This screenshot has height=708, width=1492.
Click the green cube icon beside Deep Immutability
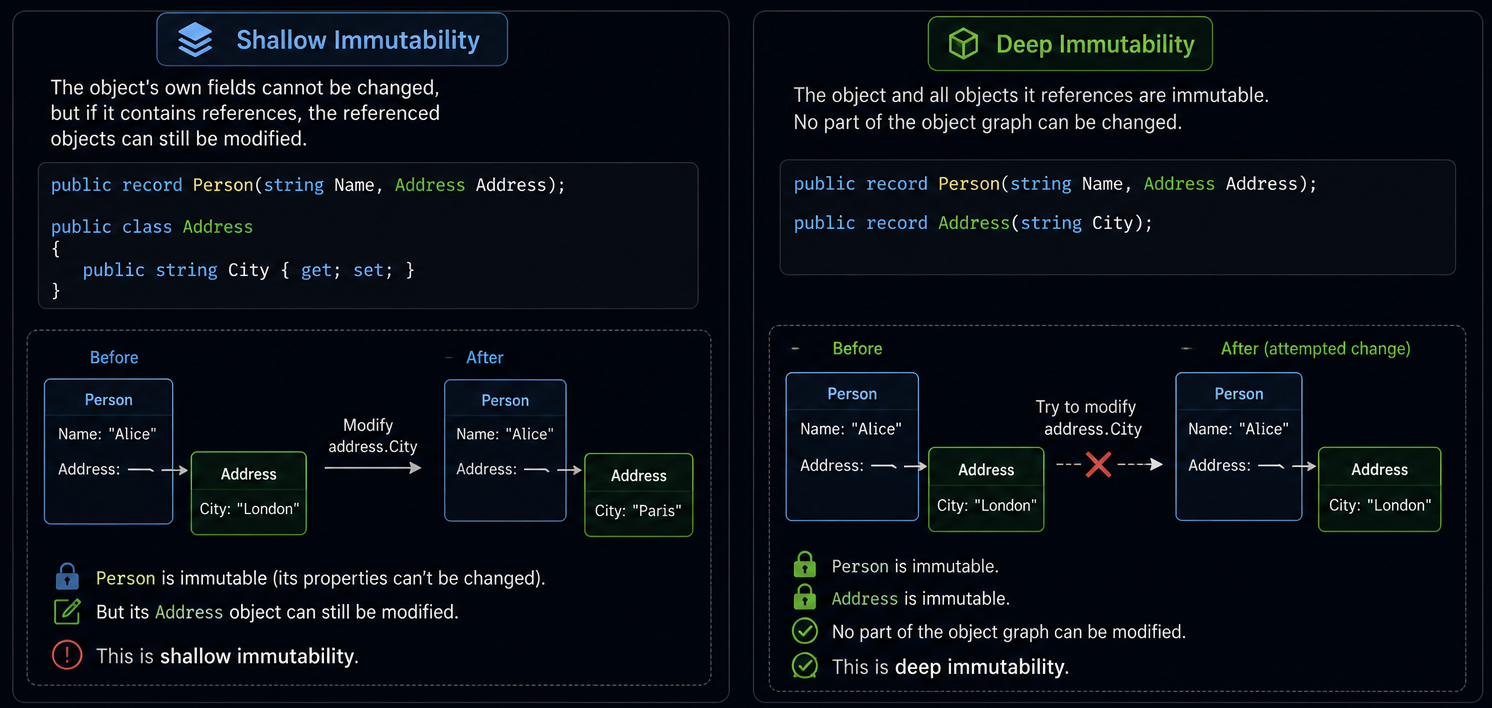962,44
